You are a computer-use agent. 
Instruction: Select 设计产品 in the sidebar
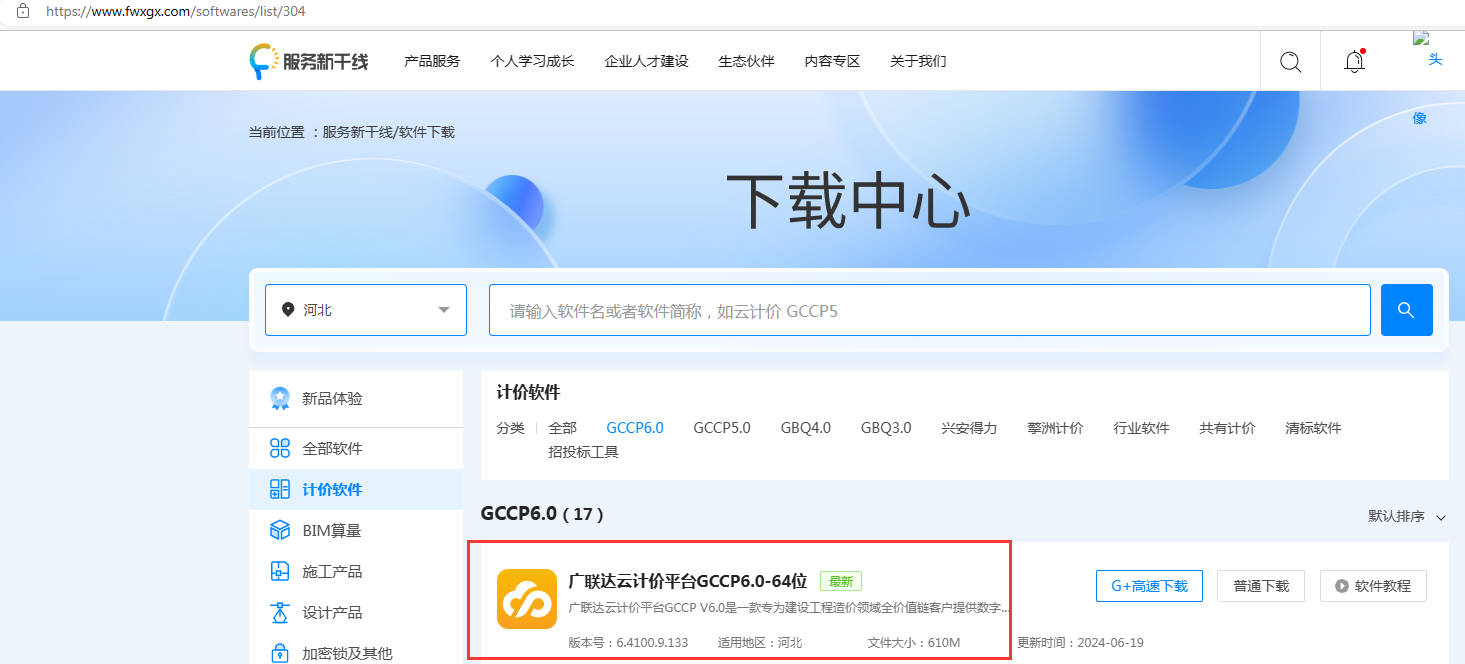click(356, 613)
